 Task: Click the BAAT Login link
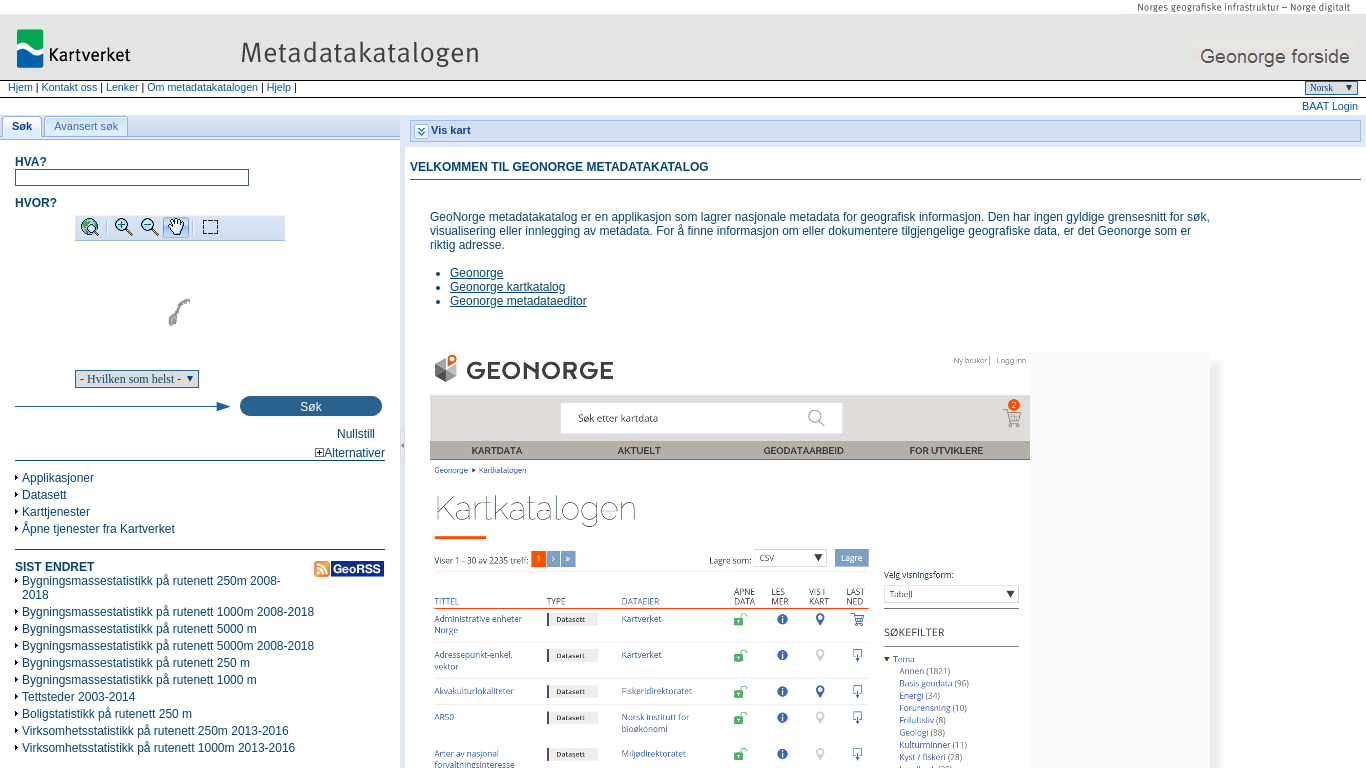click(1330, 106)
